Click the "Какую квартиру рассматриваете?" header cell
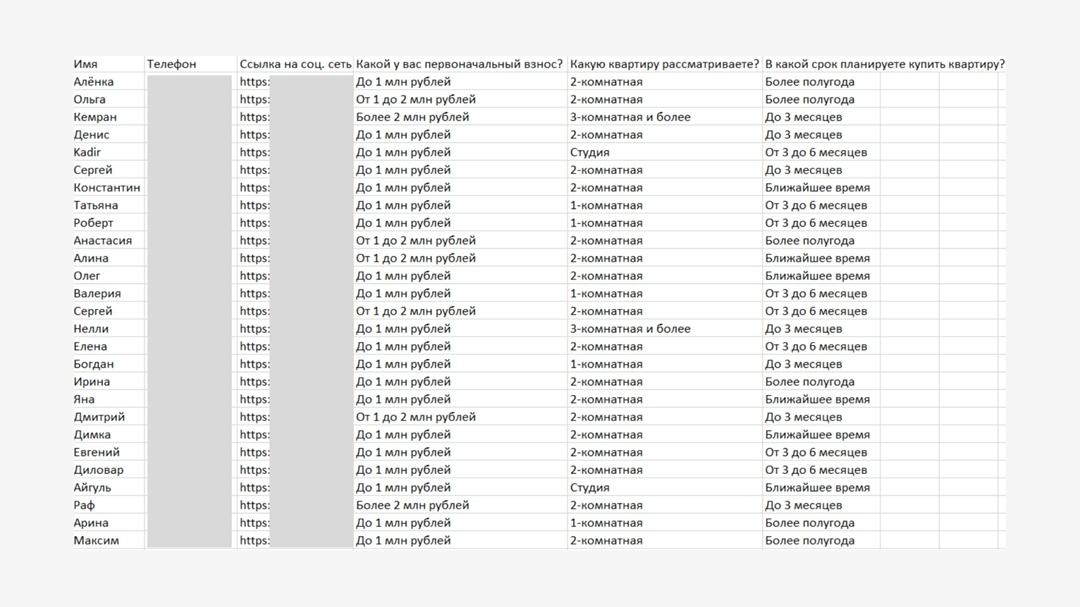 click(x=664, y=64)
